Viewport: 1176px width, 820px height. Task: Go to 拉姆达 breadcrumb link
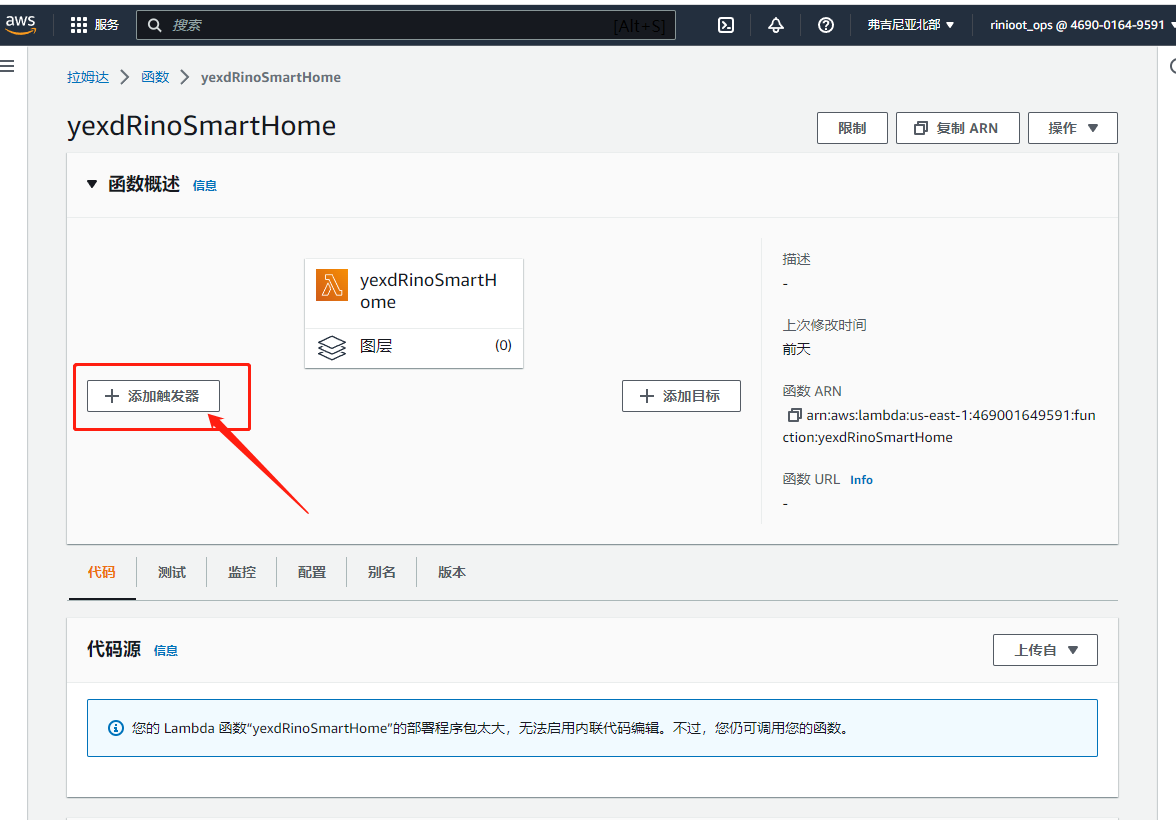click(88, 77)
